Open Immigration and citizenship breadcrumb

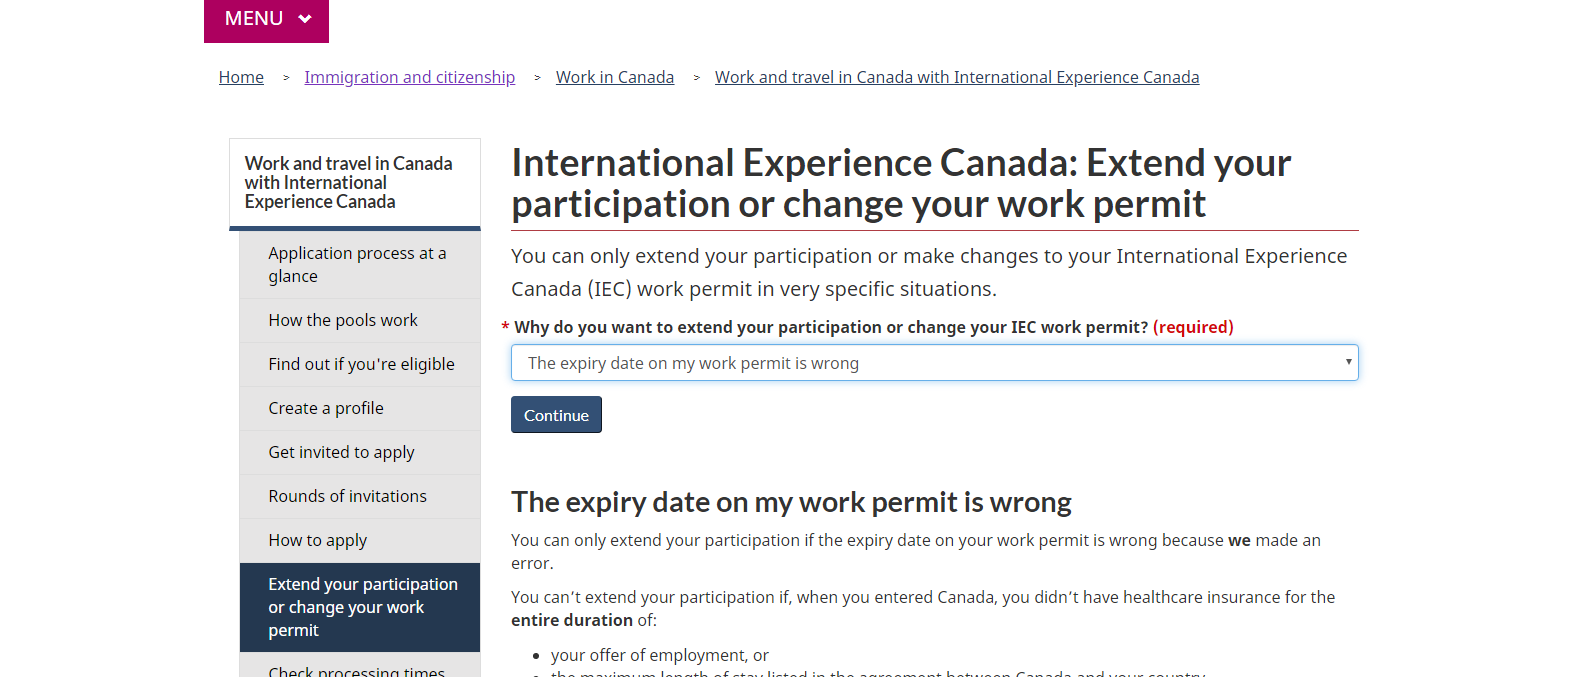tap(410, 77)
